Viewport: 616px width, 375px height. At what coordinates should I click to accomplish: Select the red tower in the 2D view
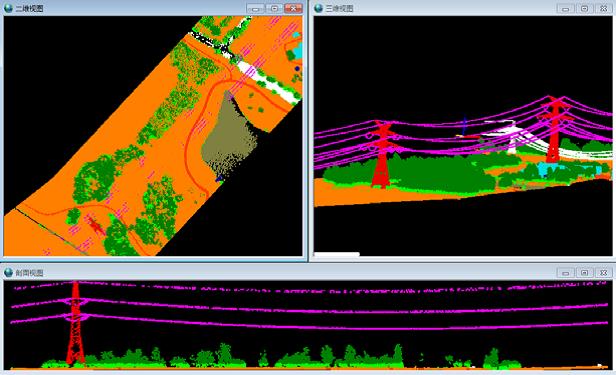point(95,225)
